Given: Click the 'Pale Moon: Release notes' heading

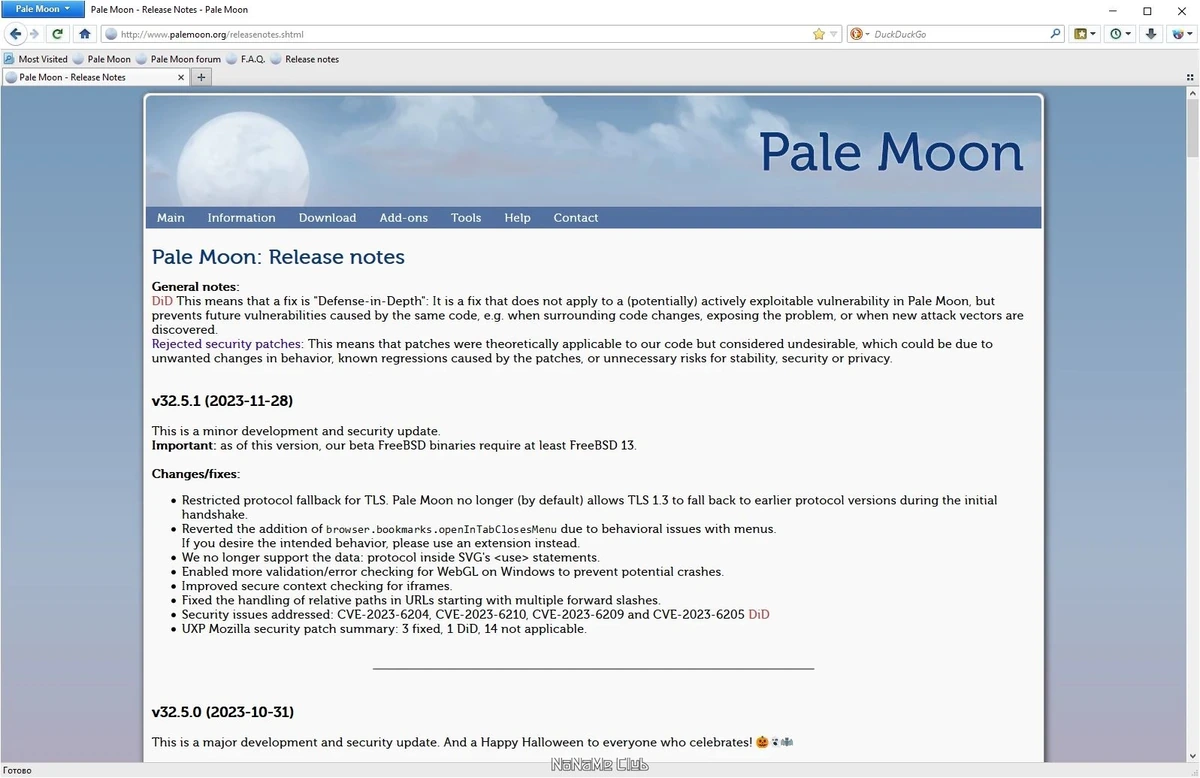Looking at the screenshot, I should 278,257.
